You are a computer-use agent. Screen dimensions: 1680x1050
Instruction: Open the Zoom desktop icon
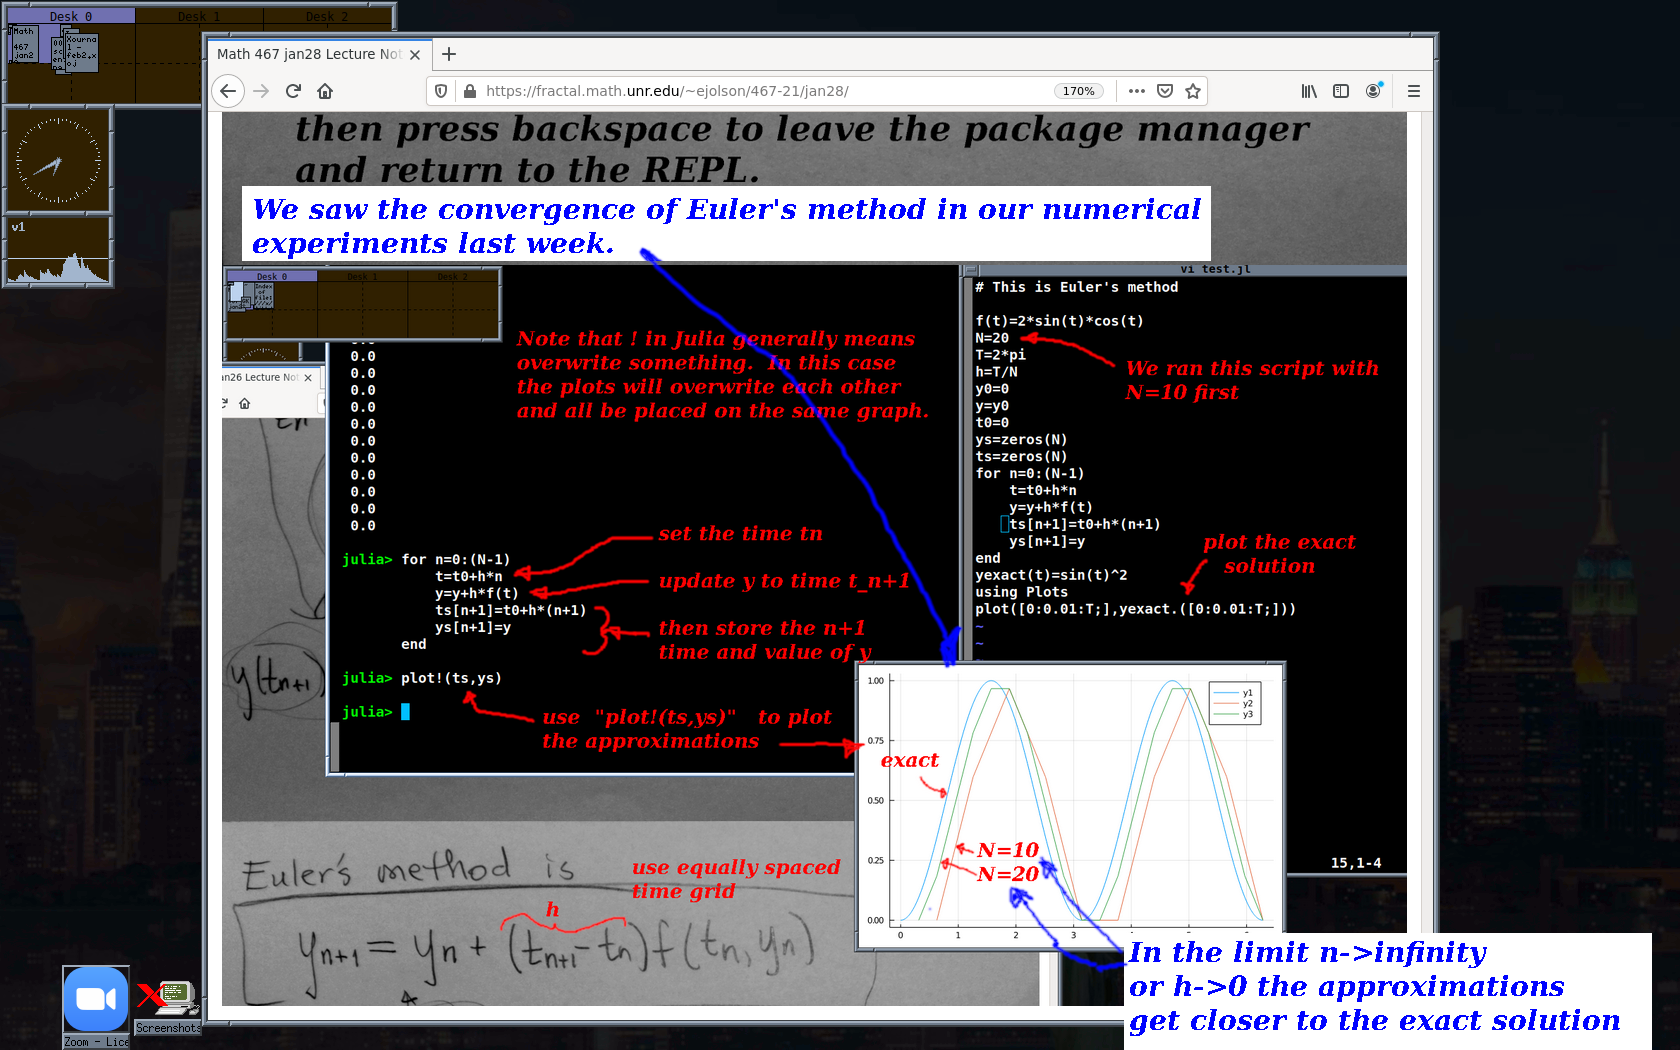click(96, 1000)
